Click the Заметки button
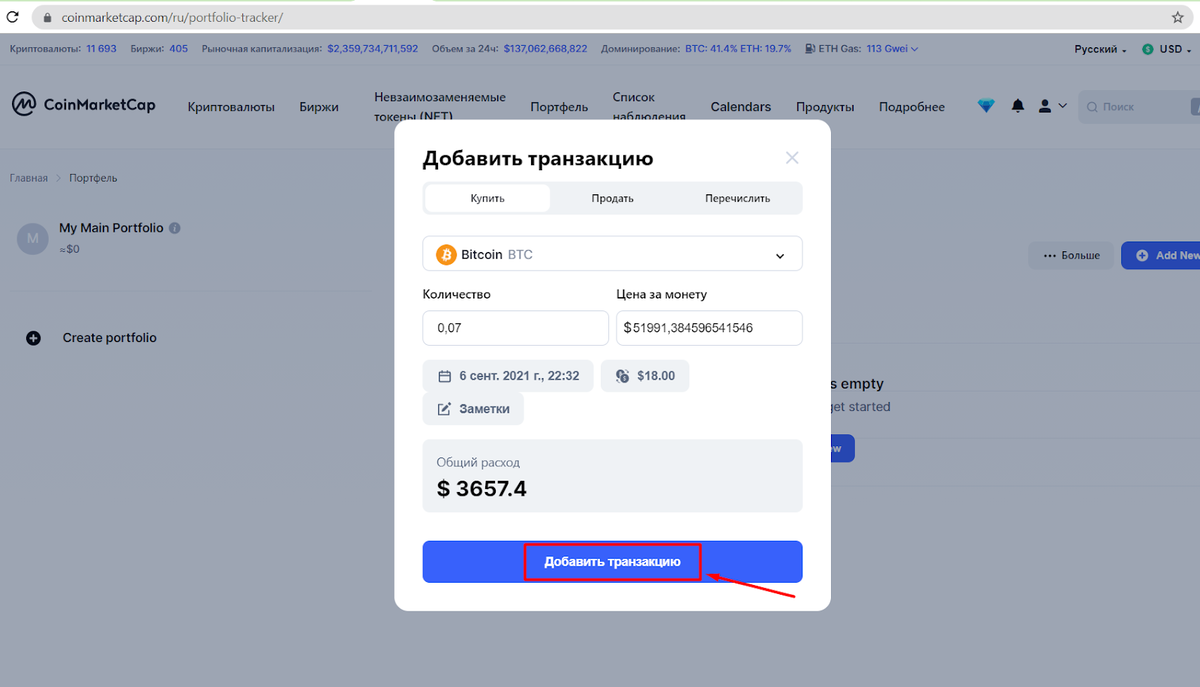 point(473,409)
